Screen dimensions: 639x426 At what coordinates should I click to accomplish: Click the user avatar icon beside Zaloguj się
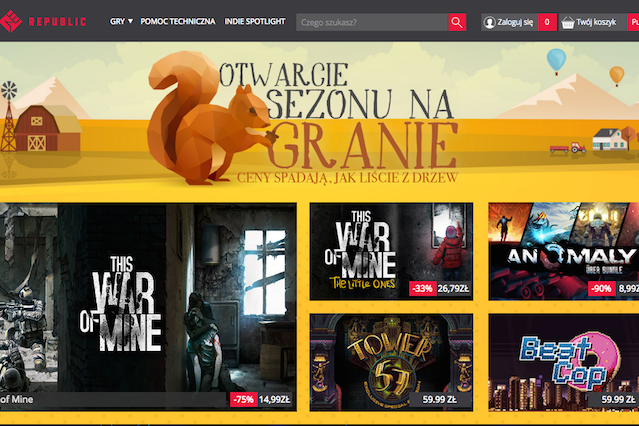pyautogui.click(x=489, y=22)
